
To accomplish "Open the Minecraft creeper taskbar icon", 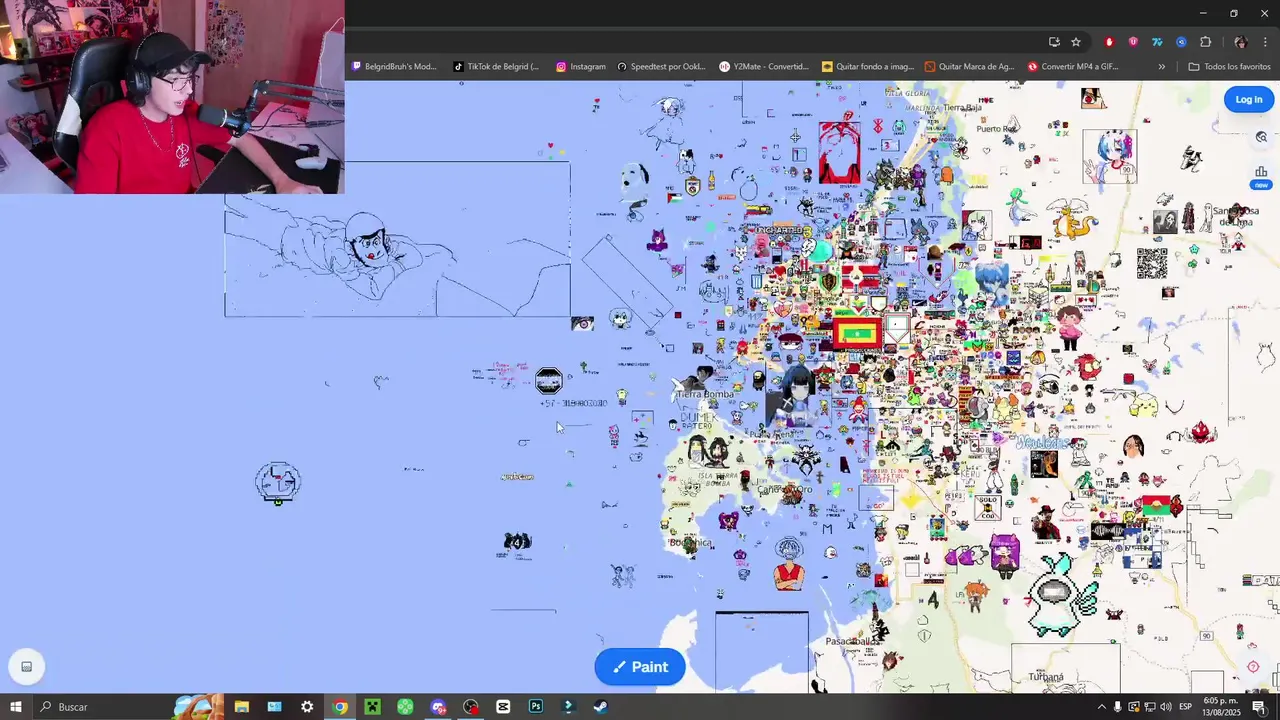I will coord(372,707).
